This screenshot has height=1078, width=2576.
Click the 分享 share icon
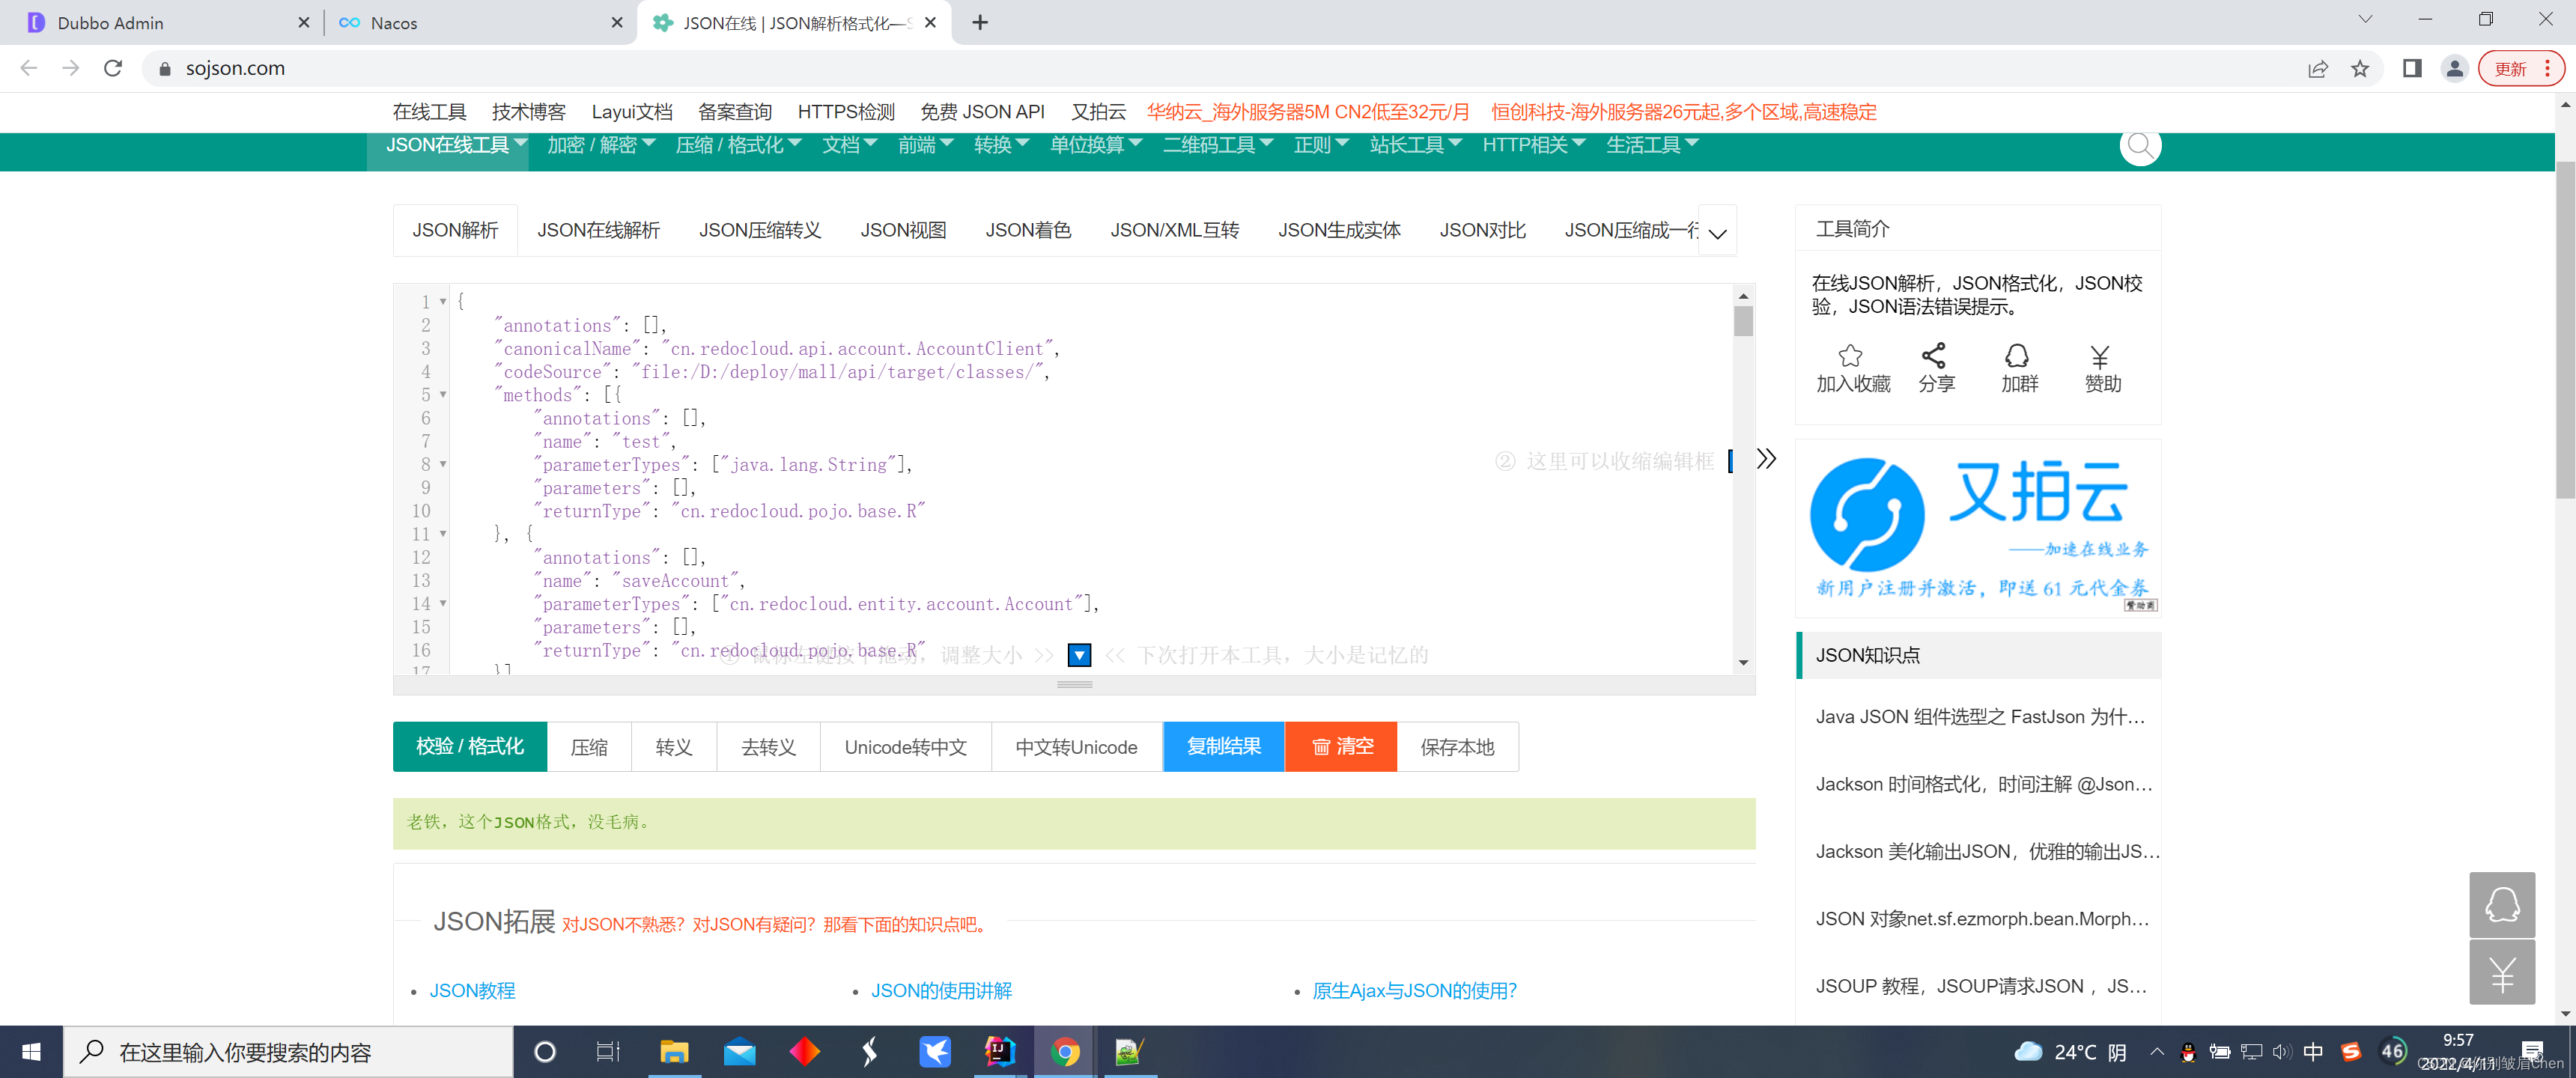click(1933, 356)
